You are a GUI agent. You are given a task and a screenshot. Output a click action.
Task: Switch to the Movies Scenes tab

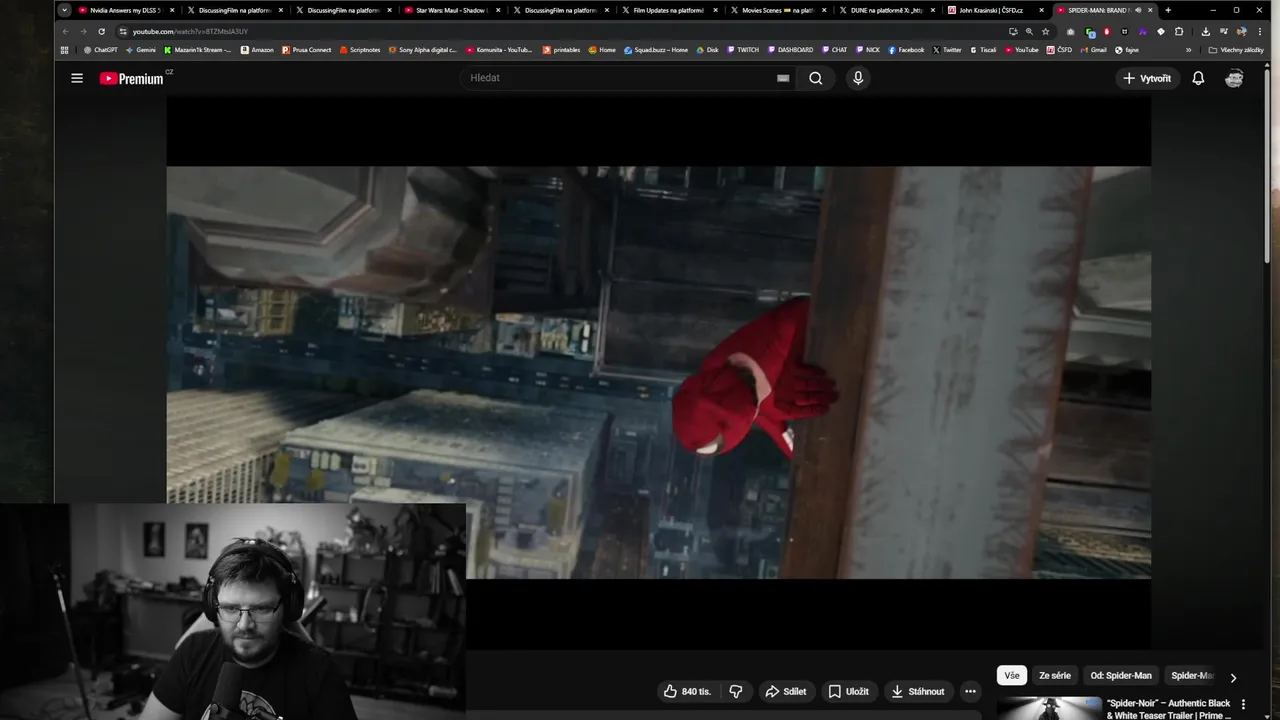[777, 10]
